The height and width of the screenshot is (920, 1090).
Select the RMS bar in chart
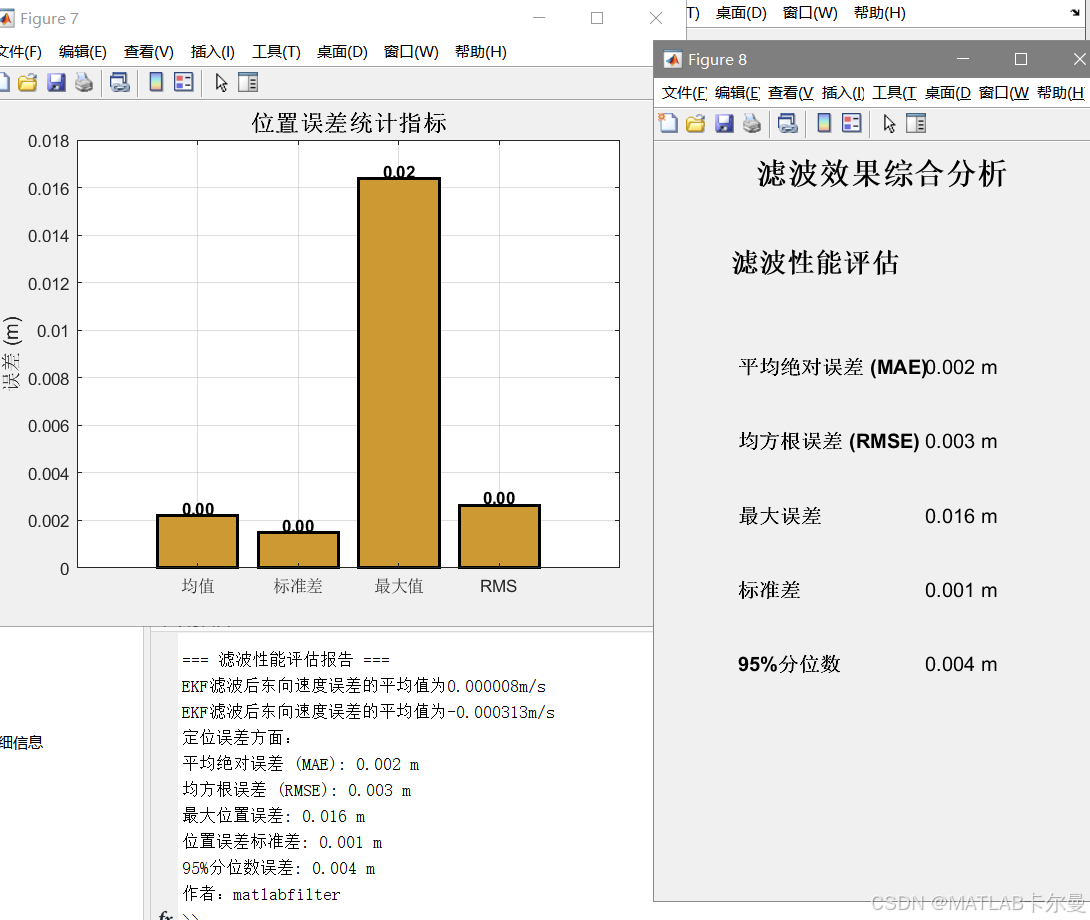499,536
